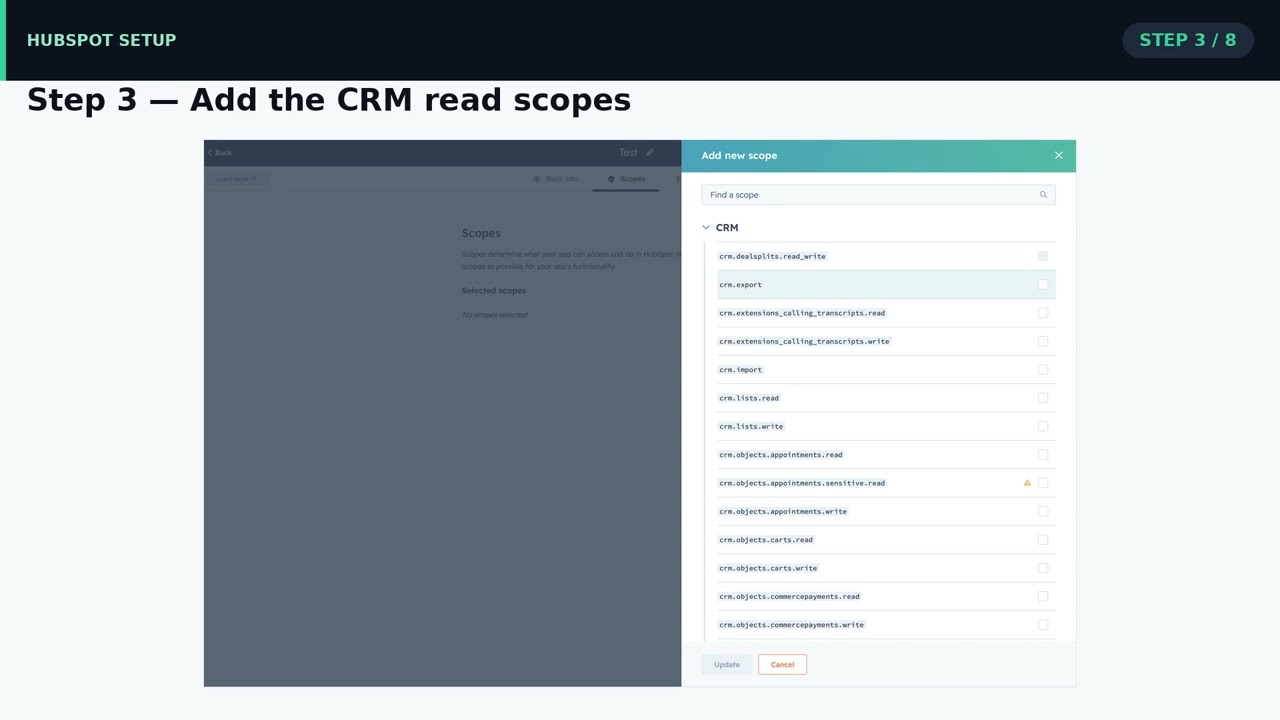Click the warning icon beside appointments.sensitive.read
Image resolution: width=1280 pixels, height=720 pixels.
tap(1027, 483)
